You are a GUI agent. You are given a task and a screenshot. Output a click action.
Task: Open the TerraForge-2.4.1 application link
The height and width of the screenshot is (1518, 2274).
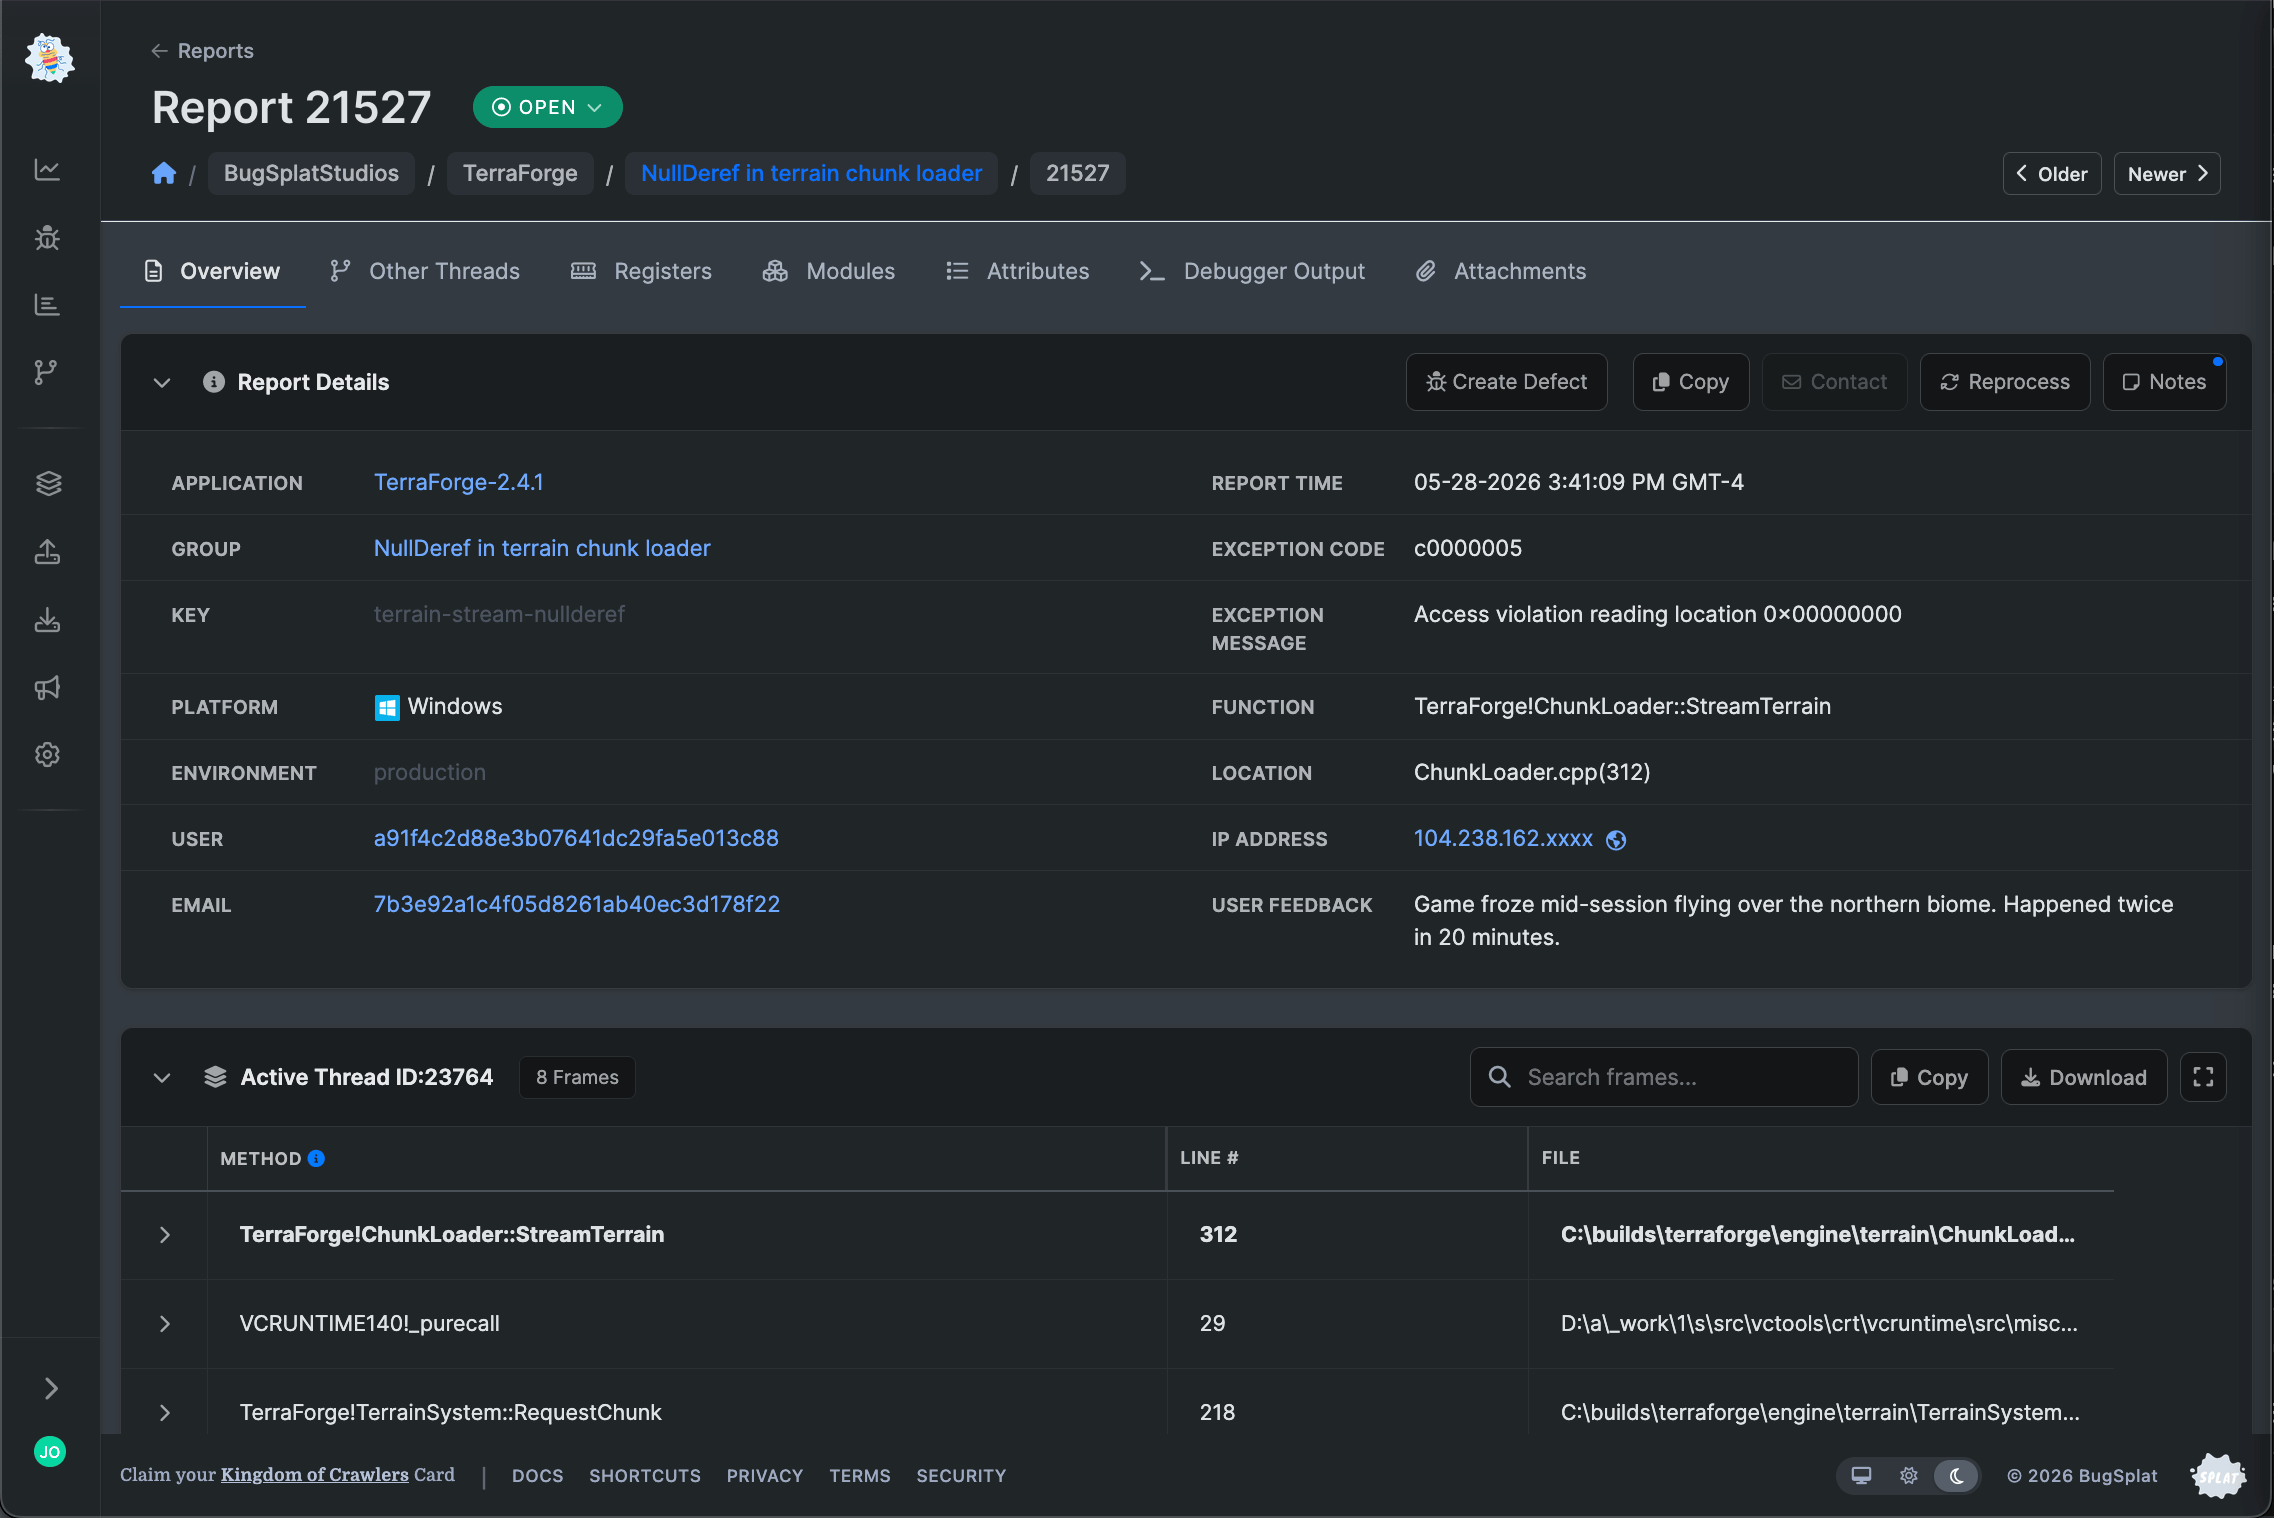458,482
